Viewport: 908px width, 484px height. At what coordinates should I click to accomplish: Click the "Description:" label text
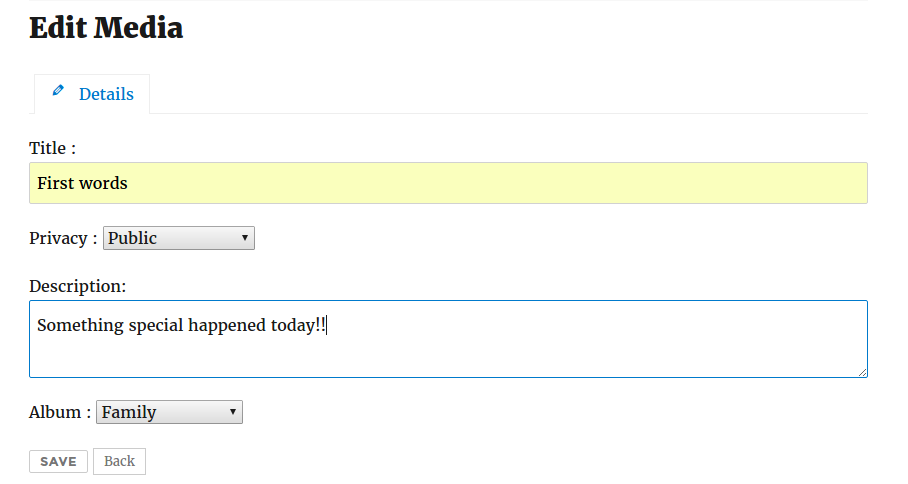[x=77, y=286]
